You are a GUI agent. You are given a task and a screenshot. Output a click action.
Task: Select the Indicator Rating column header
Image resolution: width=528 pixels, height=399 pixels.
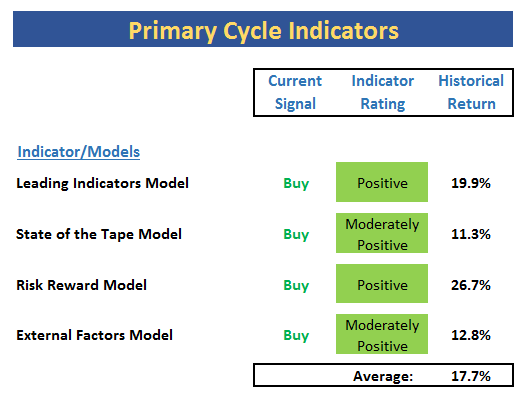(x=383, y=92)
